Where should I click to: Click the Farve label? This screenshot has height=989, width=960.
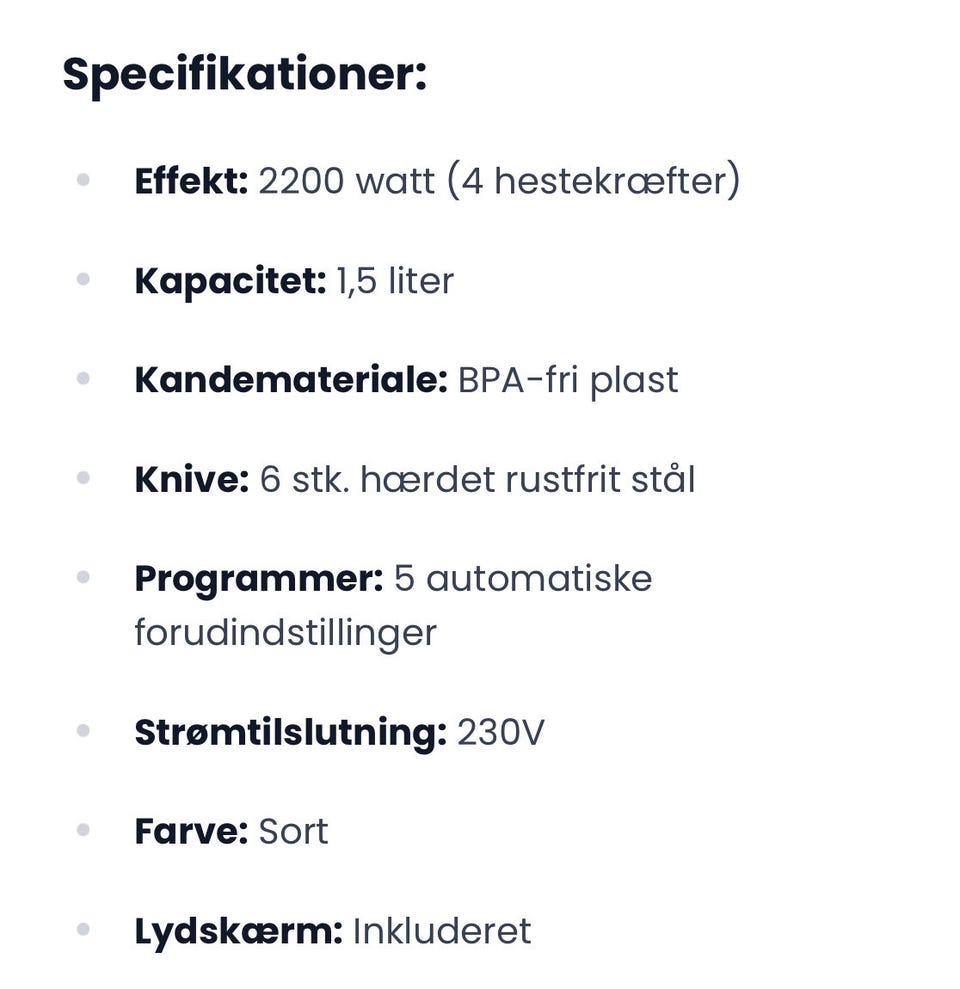191,831
